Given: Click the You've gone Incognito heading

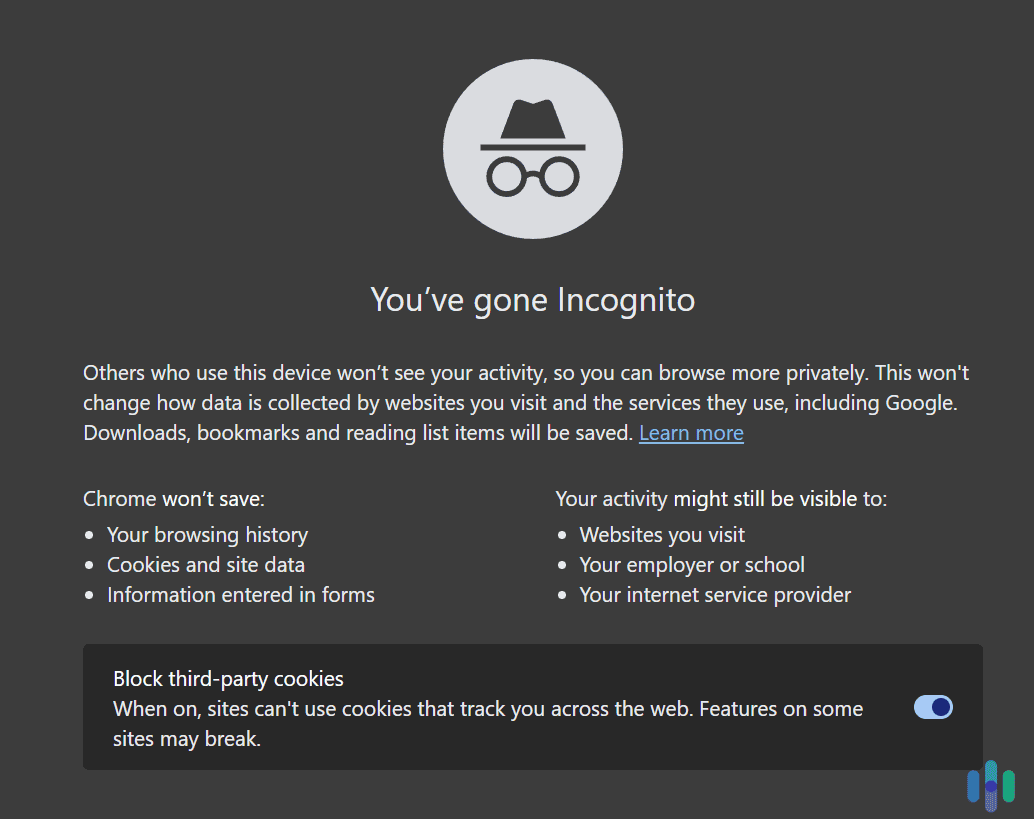Looking at the screenshot, I should (x=532, y=300).
